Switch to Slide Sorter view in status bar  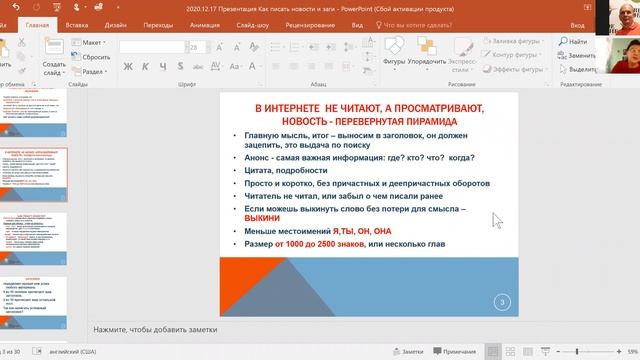pos(510,351)
